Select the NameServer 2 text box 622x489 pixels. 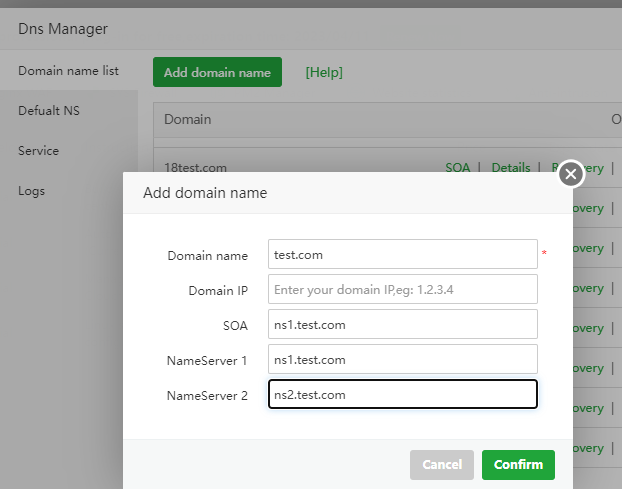coord(403,394)
